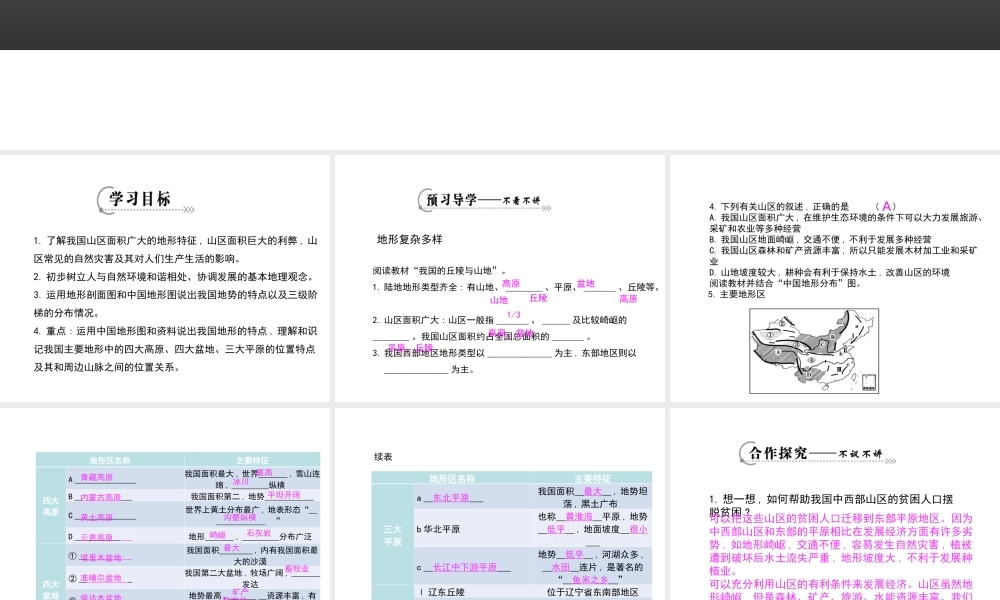Open the 预习导学 slide thumbnail
Screen dimensions: 1000x600
500,278
